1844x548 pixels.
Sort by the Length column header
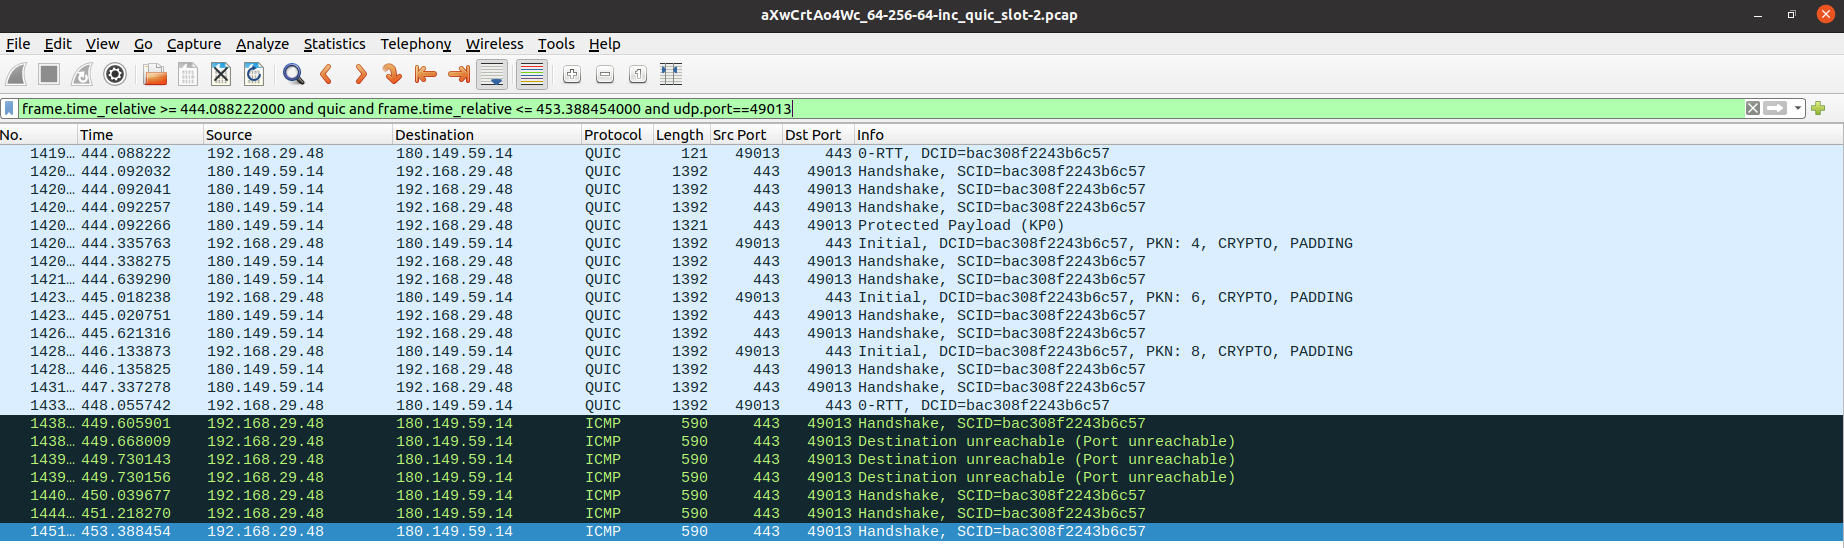[x=681, y=135]
